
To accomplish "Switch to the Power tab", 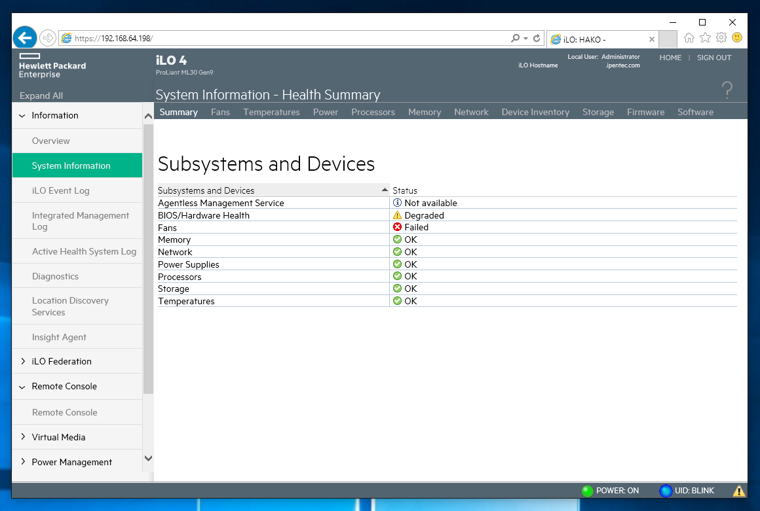I will pyautogui.click(x=325, y=112).
